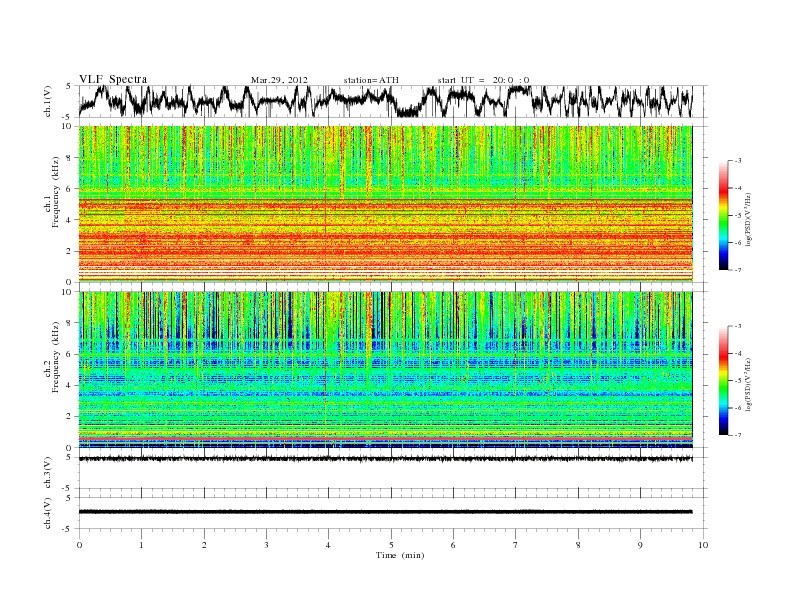Click the ch.2 spectrogram color scale bar
792x612 pixels.
pos(724,380)
